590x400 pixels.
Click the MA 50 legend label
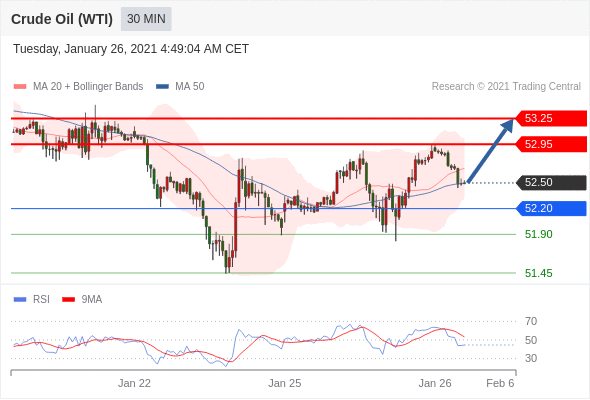click(x=190, y=87)
